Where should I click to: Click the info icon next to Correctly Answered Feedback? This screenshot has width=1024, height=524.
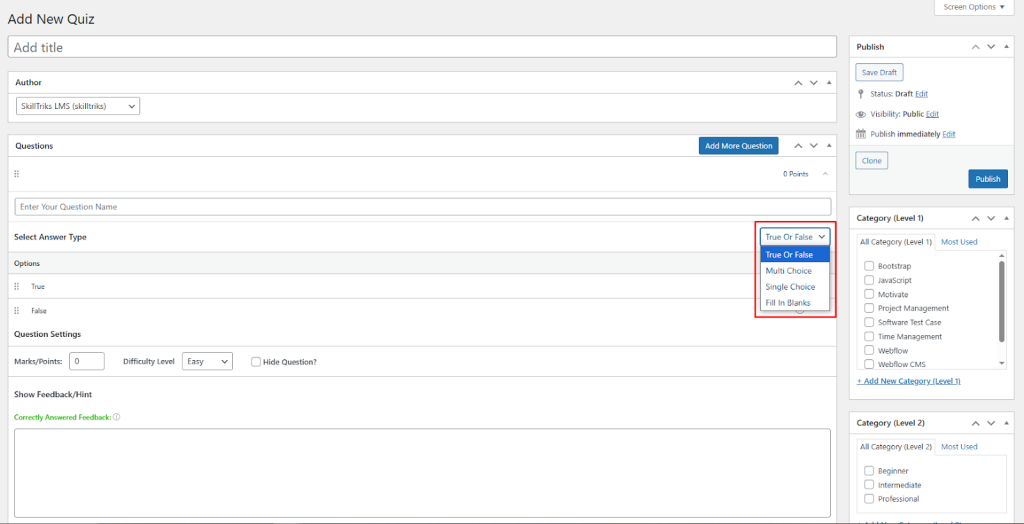[x=117, y=417]
